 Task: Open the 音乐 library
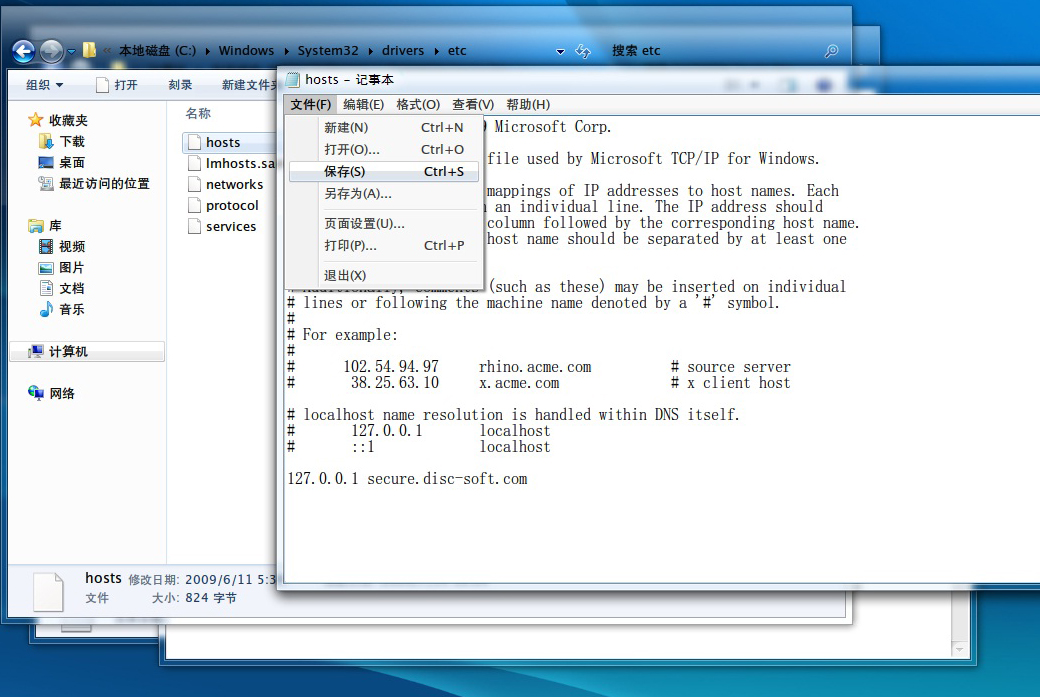[62, 310]
